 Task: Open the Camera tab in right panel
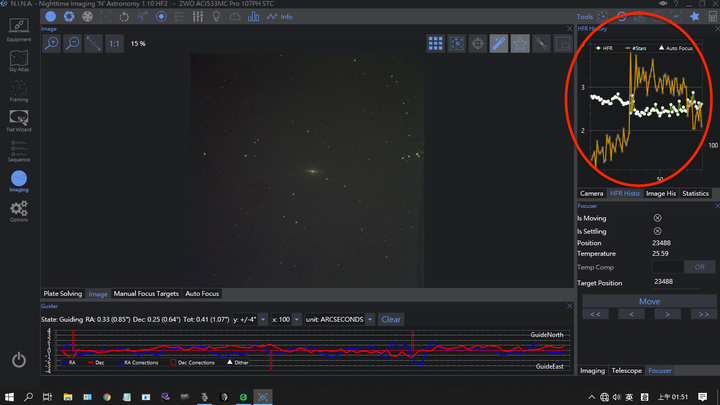point(591,193)
